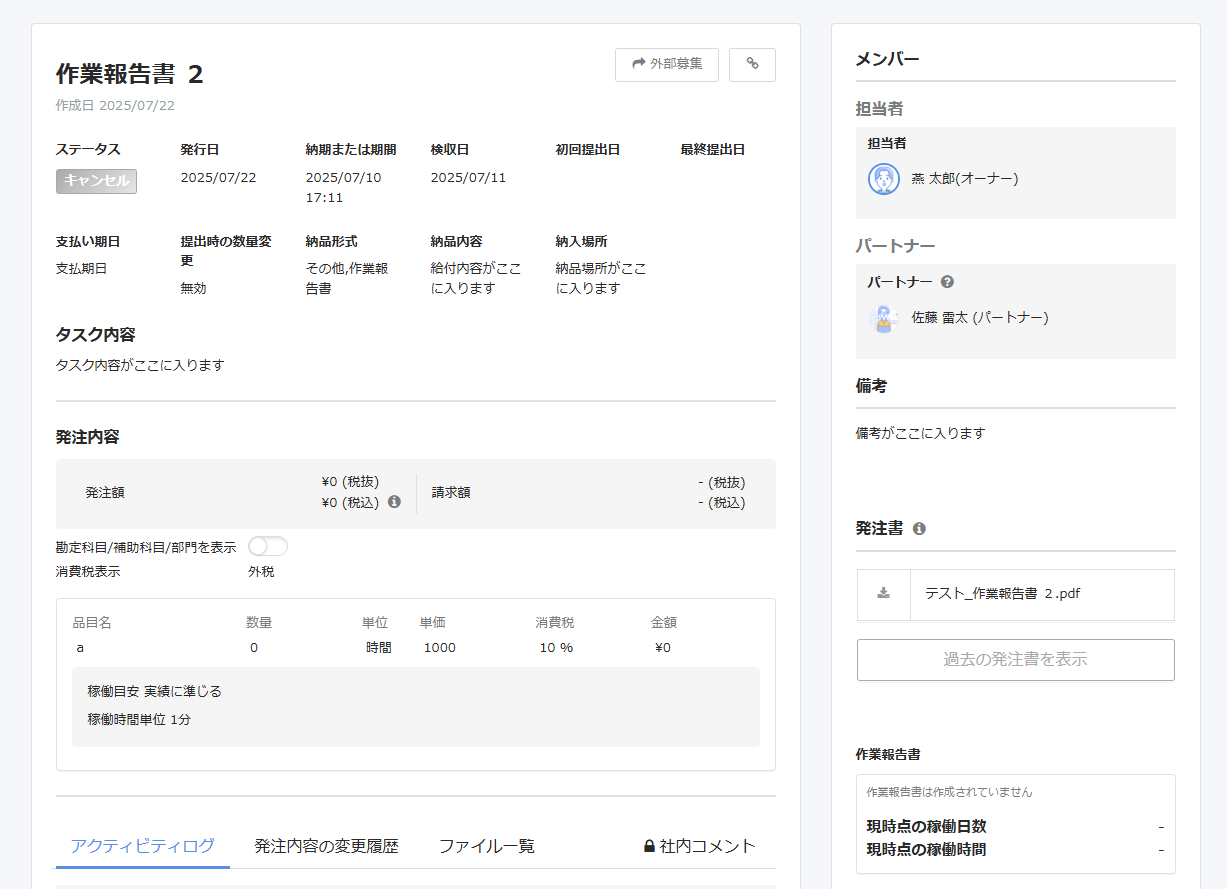Click the info icon beside 発注額 税込
1227x889 pixels.
point(394,502)
